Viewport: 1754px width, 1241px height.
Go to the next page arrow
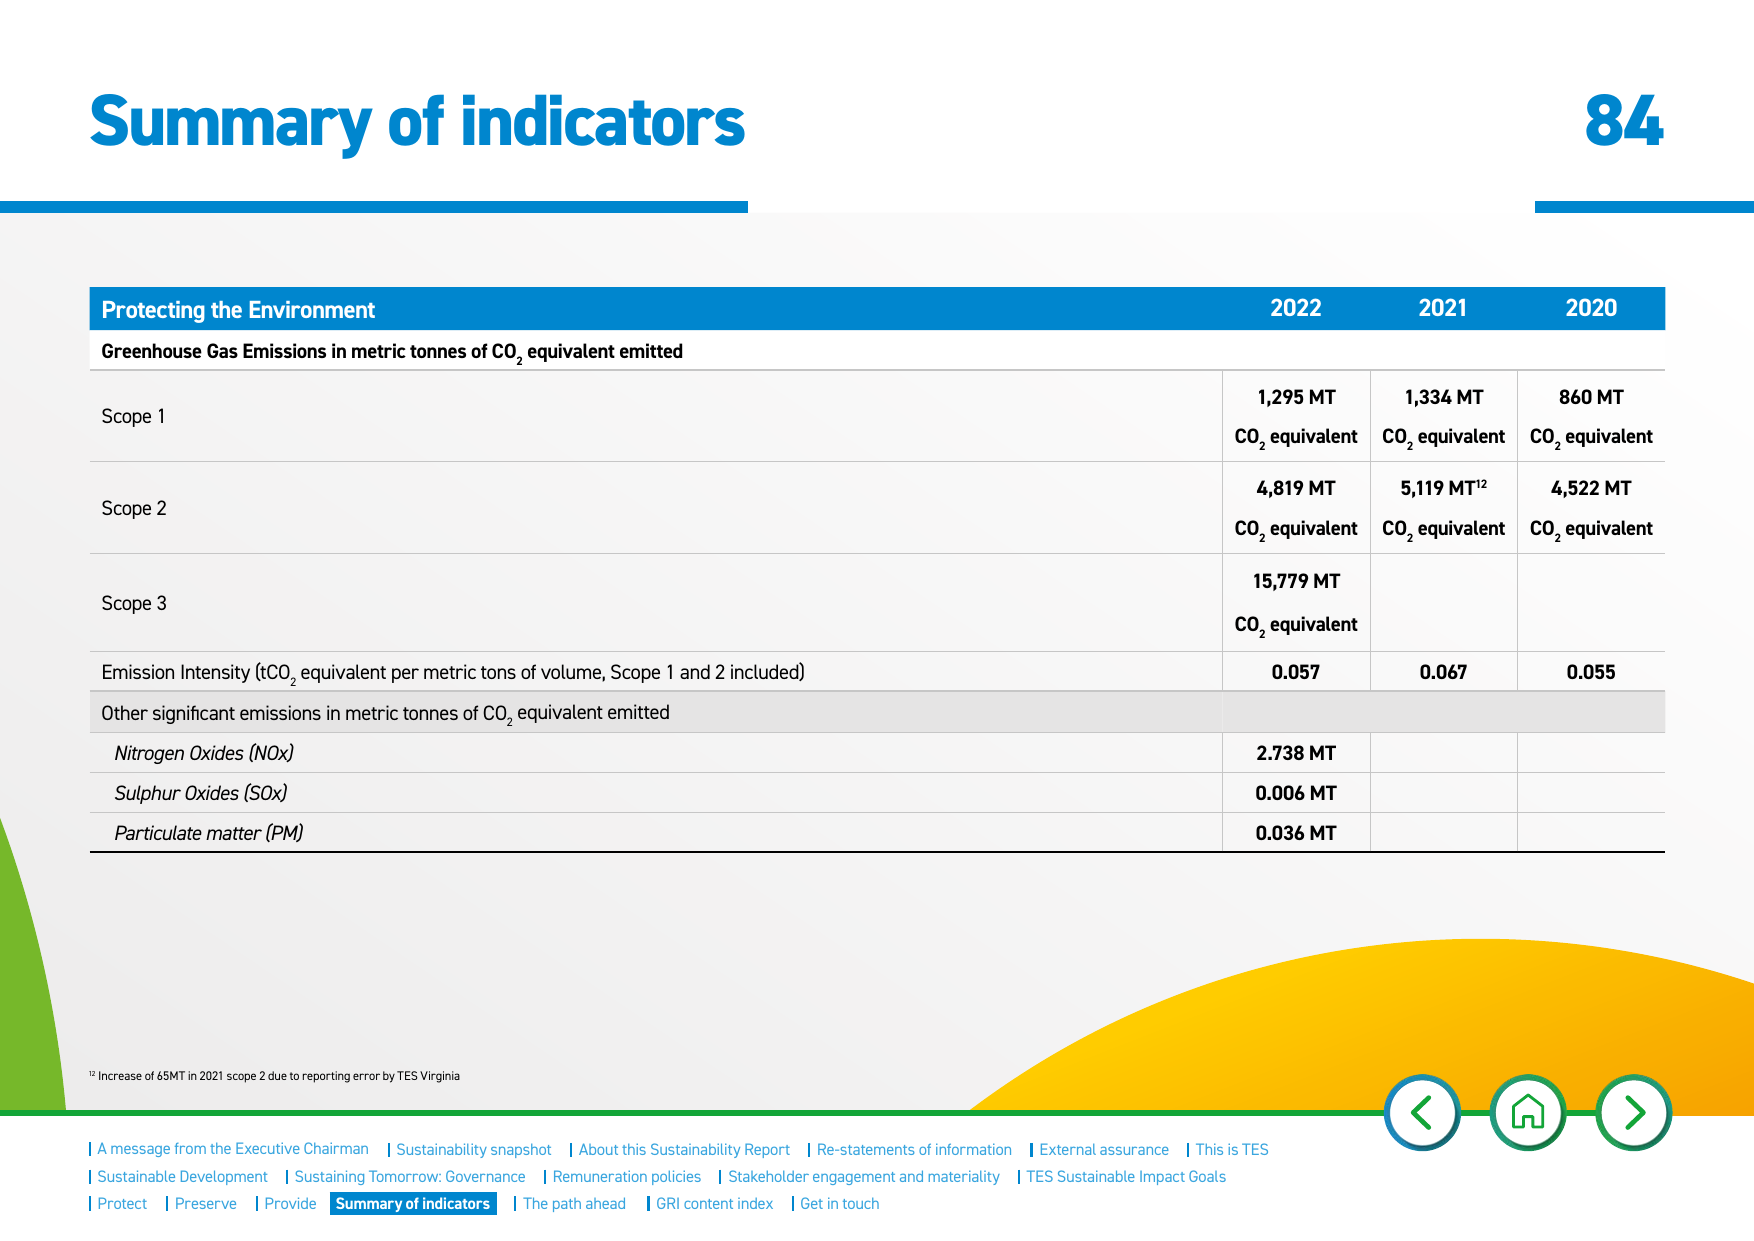coord(1634,1112)
